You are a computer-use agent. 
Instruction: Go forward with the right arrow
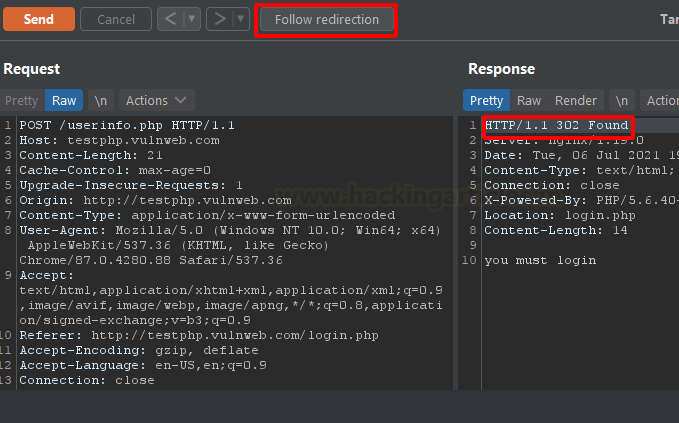pyautogui.click(x=220, y=19)
